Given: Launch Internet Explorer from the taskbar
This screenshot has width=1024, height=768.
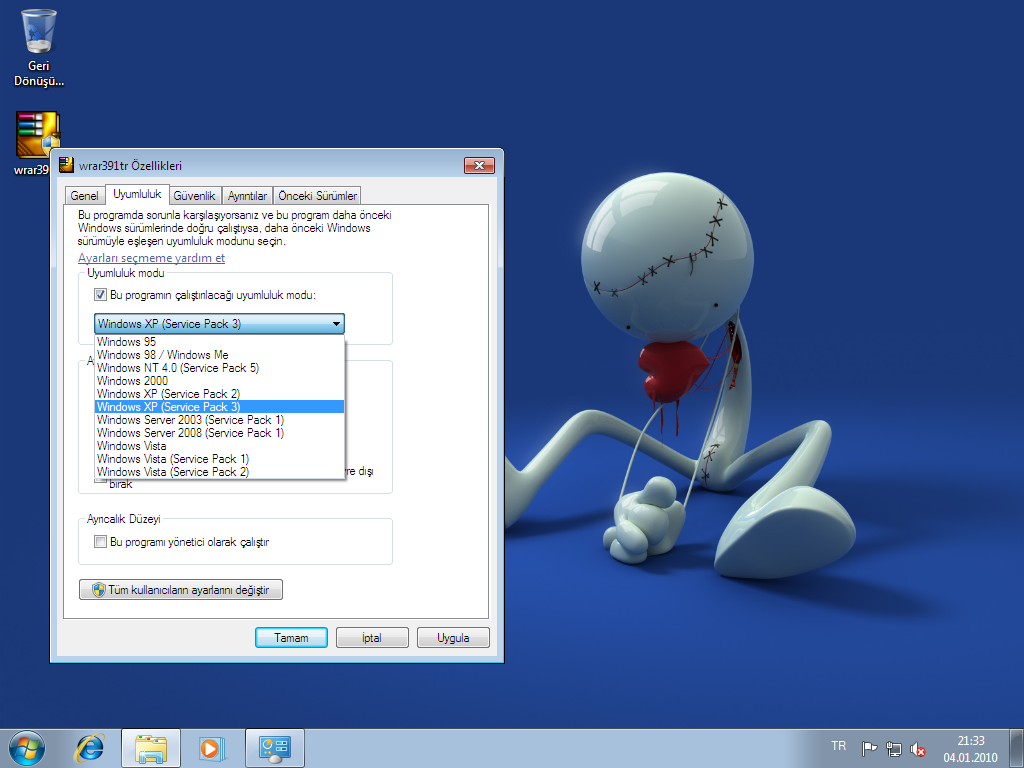Looking at the screenshot, I should pos(89,748).
